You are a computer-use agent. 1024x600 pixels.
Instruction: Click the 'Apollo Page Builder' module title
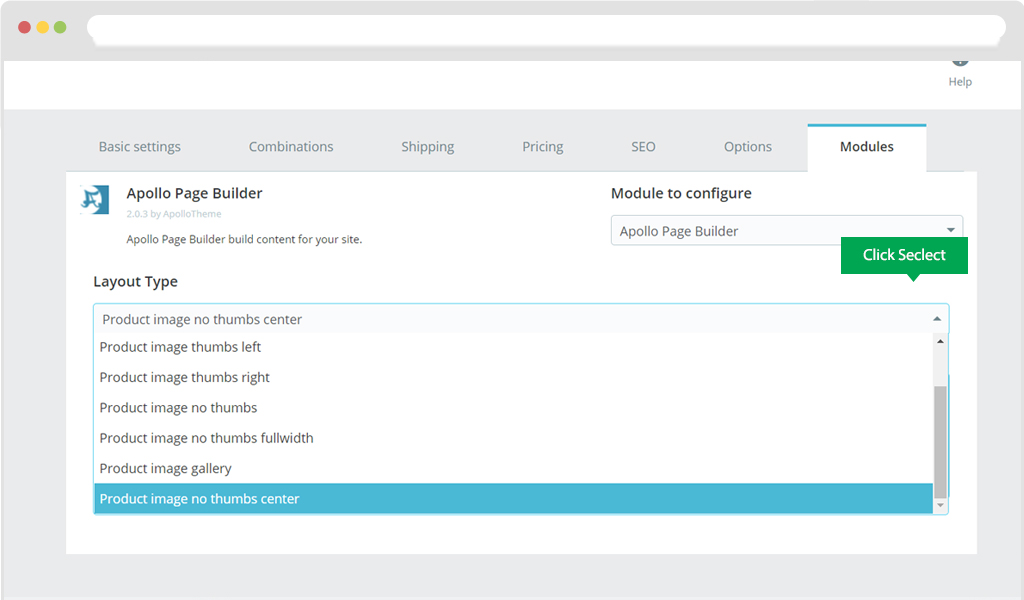pyautogui.click(x=195, y=193)
